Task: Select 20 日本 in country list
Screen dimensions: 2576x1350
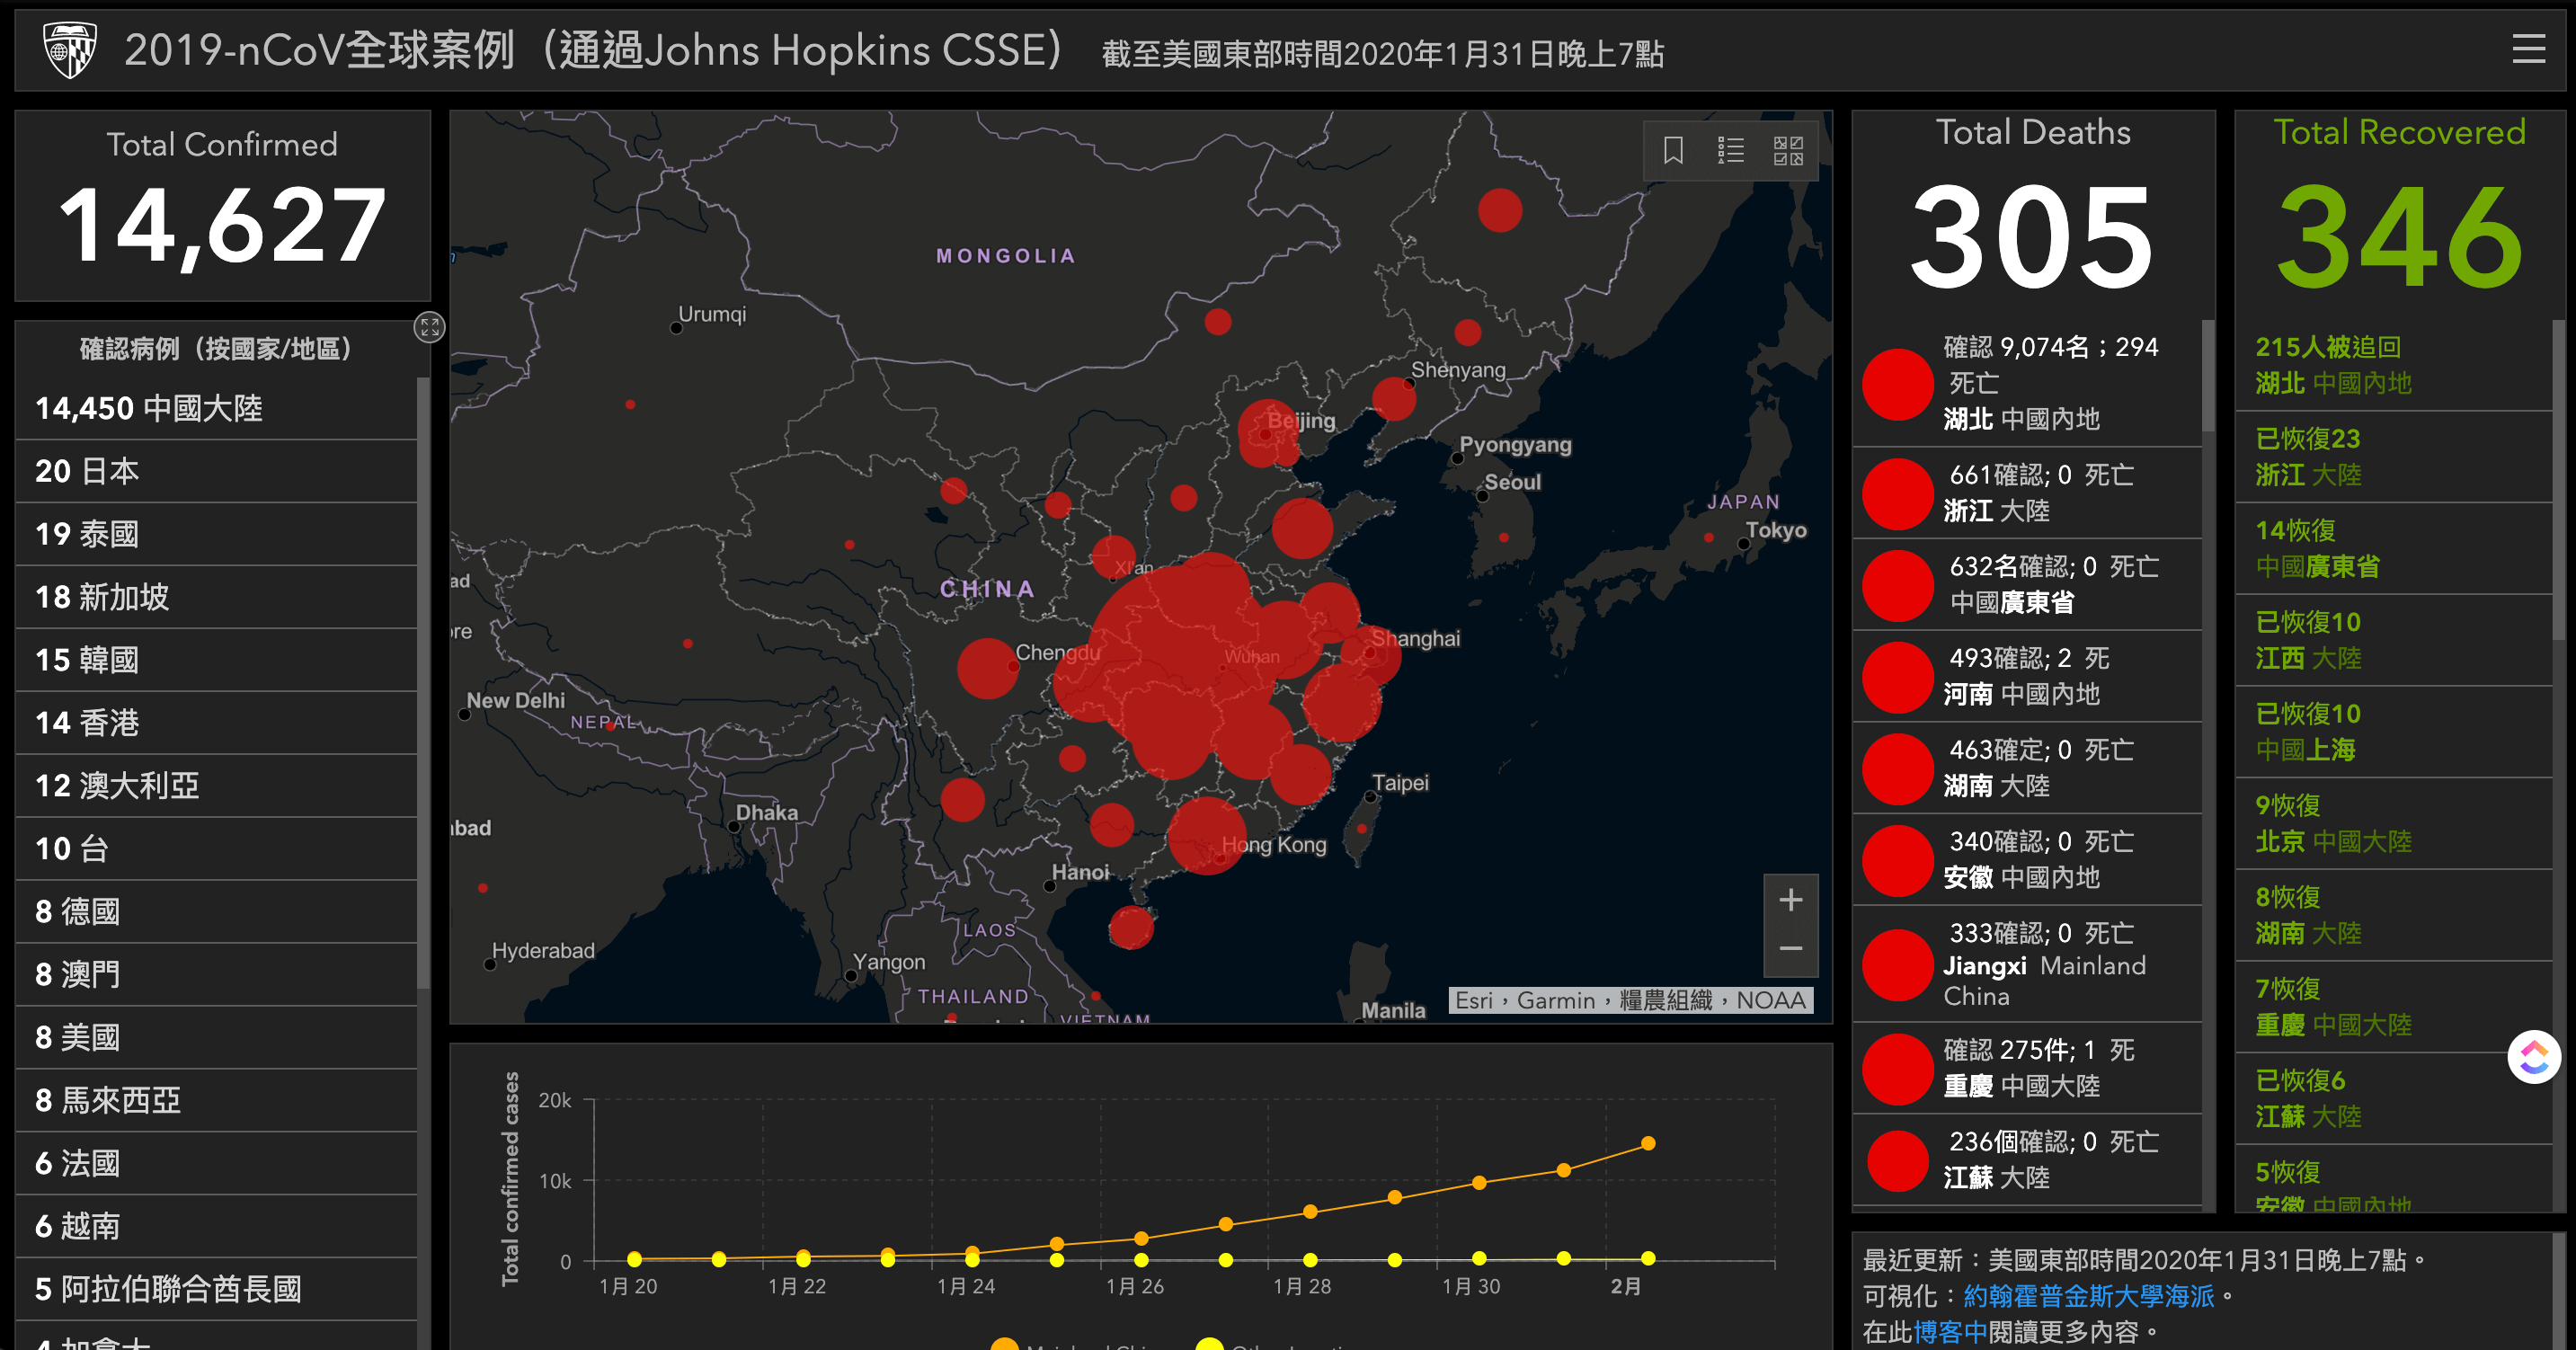Action: tap(216, 471)
